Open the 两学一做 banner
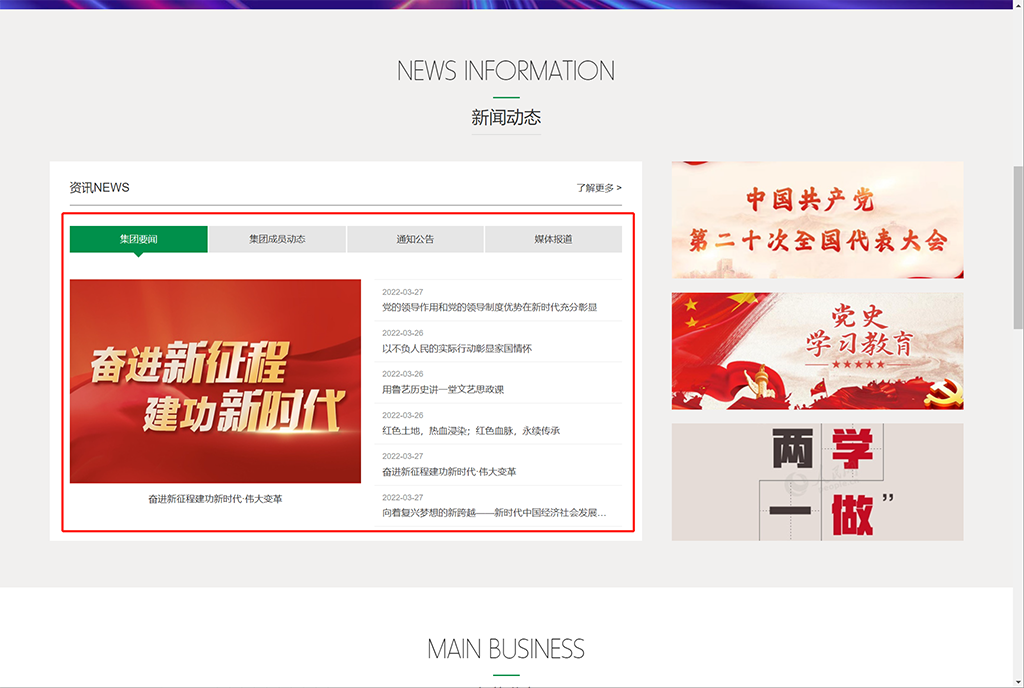Image resolution: width=1024 pixels, height=688 pixels. [x=817, y=482]
